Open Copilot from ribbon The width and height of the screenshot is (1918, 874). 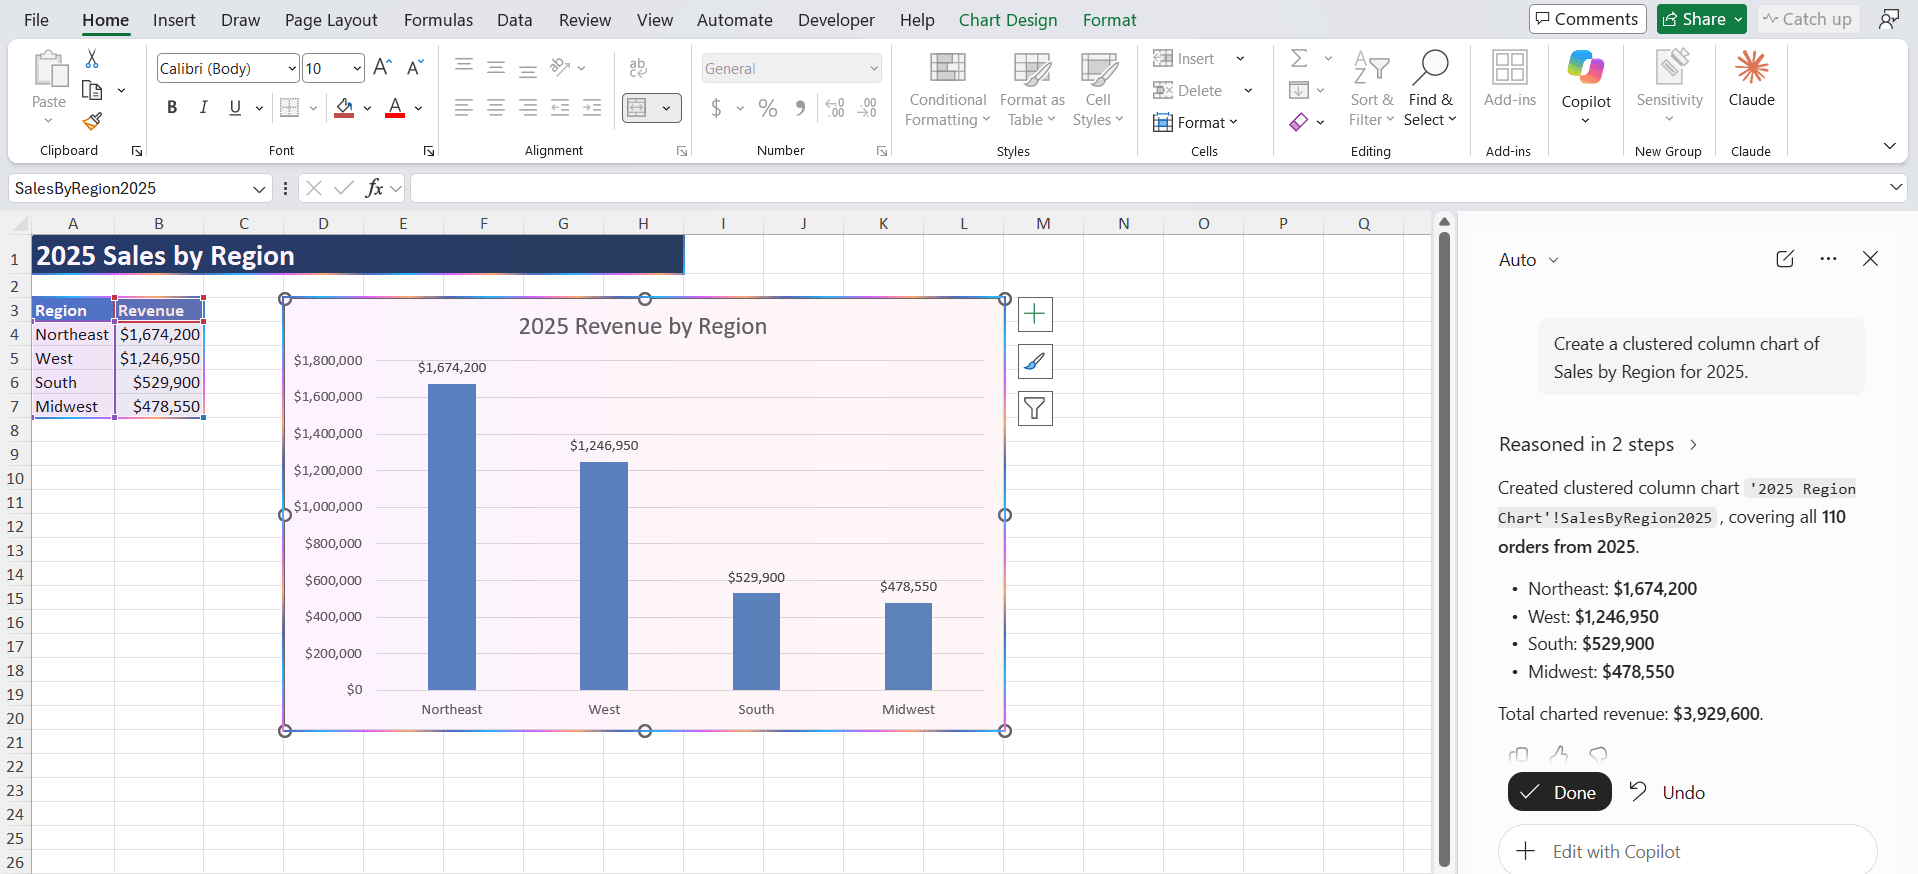[x=1586, y=87]
